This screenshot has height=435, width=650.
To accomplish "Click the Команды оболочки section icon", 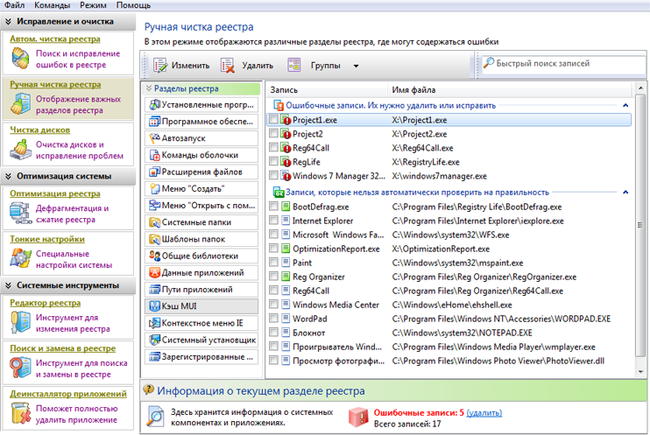I will click(x=155, y=155).
